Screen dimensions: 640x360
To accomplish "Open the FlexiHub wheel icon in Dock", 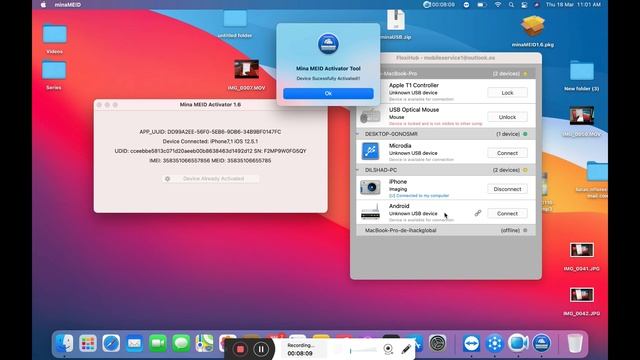I will click(x=495, y=343).
